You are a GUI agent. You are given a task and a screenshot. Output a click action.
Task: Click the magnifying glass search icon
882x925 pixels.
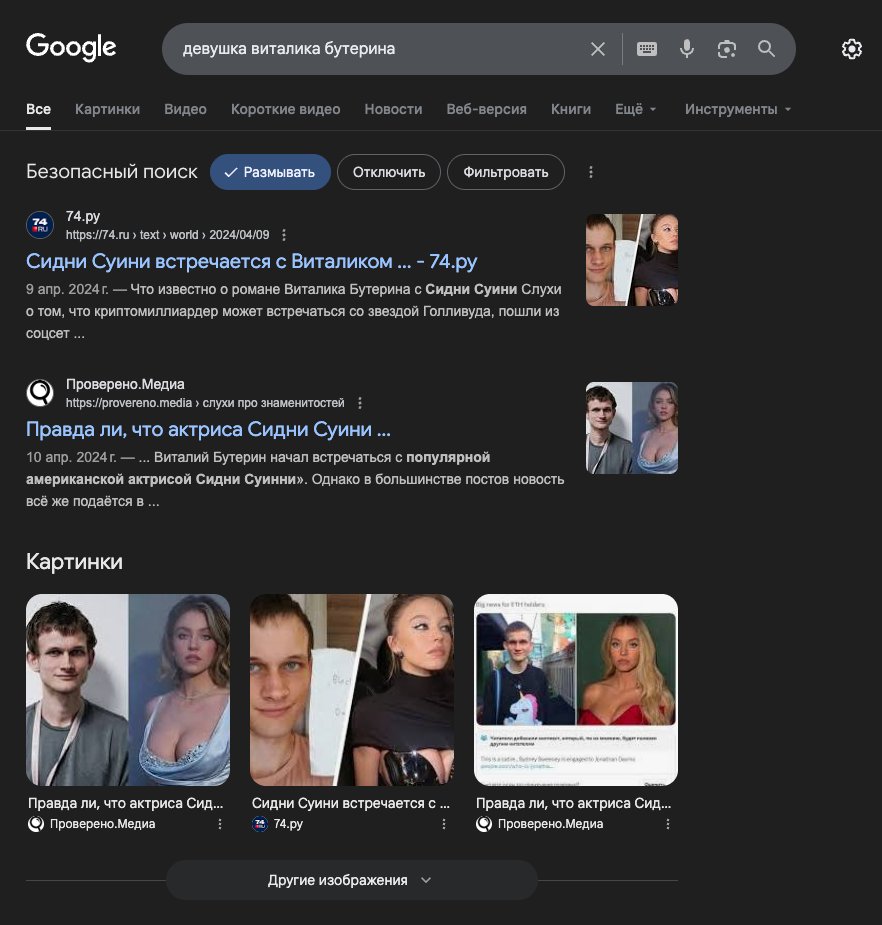click(766, 49)
